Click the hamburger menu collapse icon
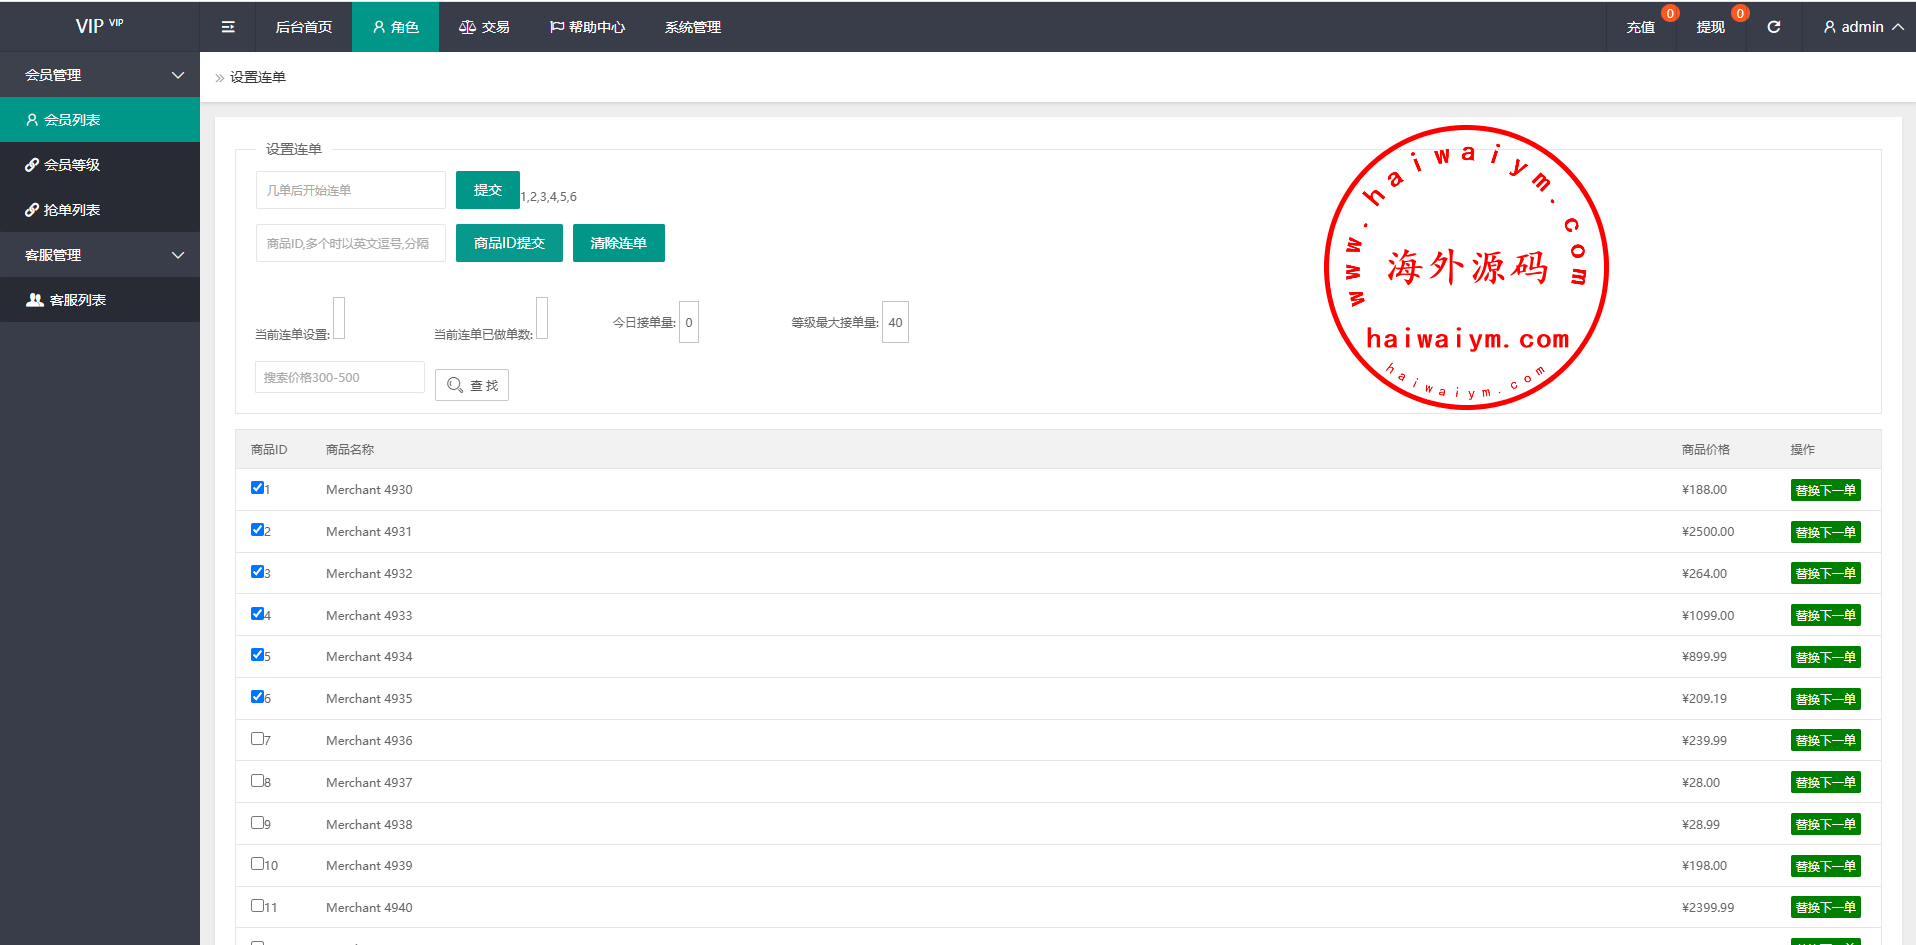This screenshot has height=945, width=1916. pyautogui.click(x=228, y=27)
